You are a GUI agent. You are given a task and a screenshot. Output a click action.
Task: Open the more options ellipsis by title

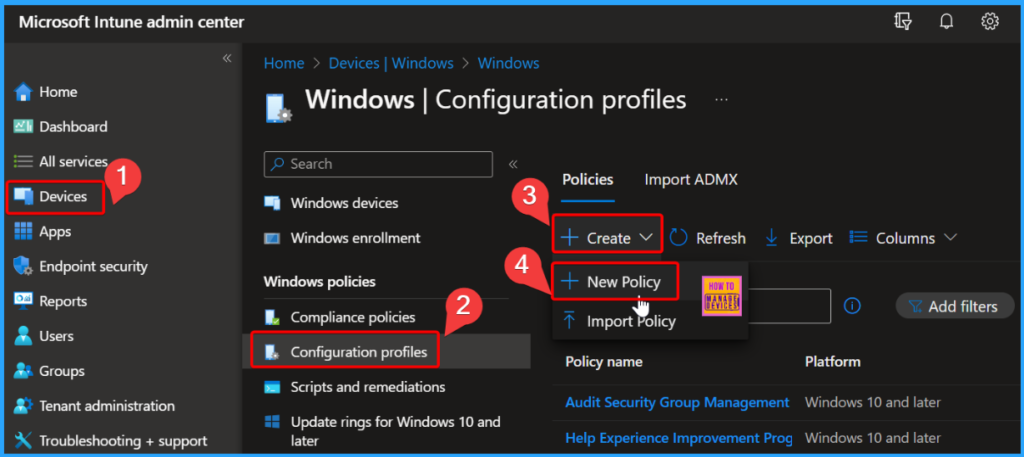tap(722, 100)
